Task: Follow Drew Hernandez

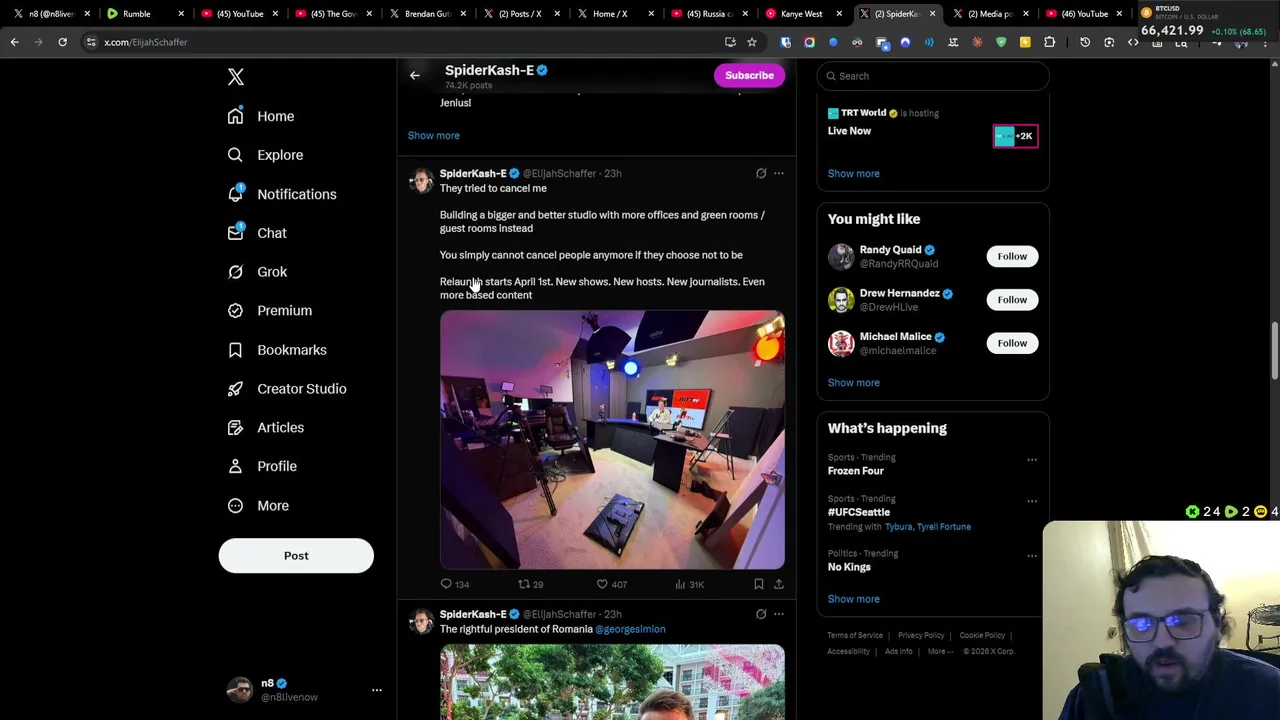Action: tap(1012, 300)
